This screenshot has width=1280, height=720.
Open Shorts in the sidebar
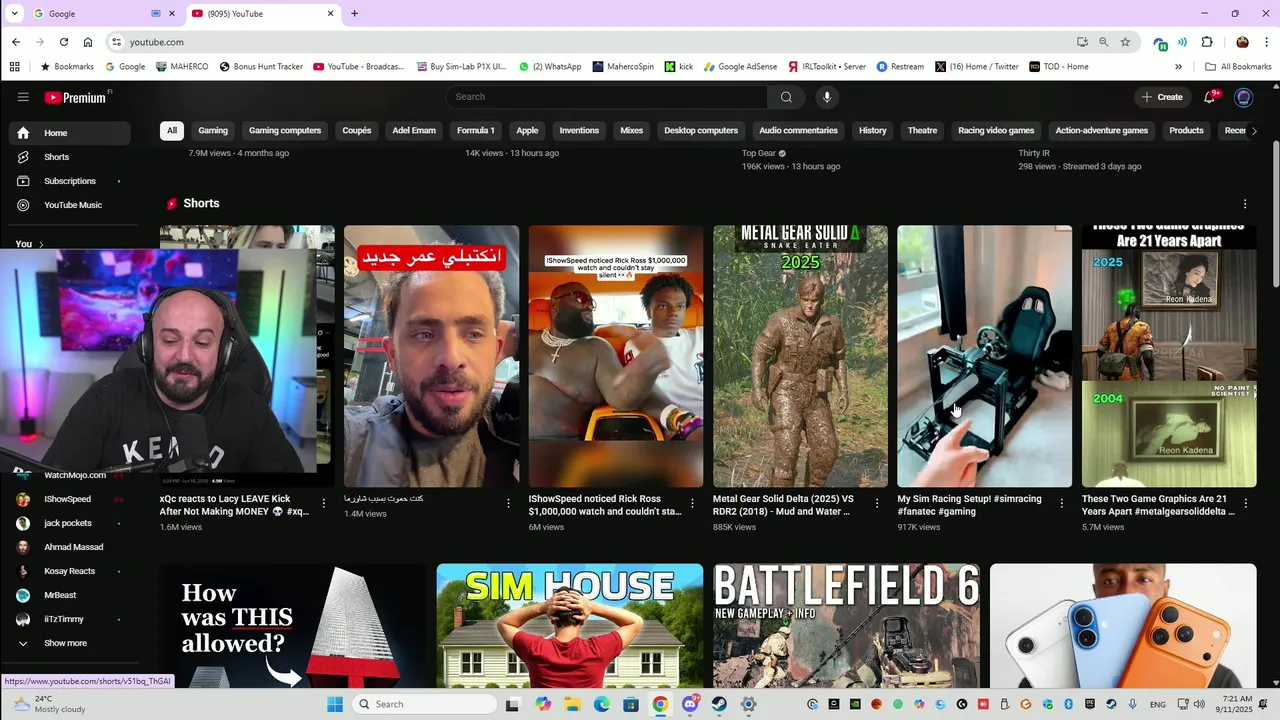(70, 157)
